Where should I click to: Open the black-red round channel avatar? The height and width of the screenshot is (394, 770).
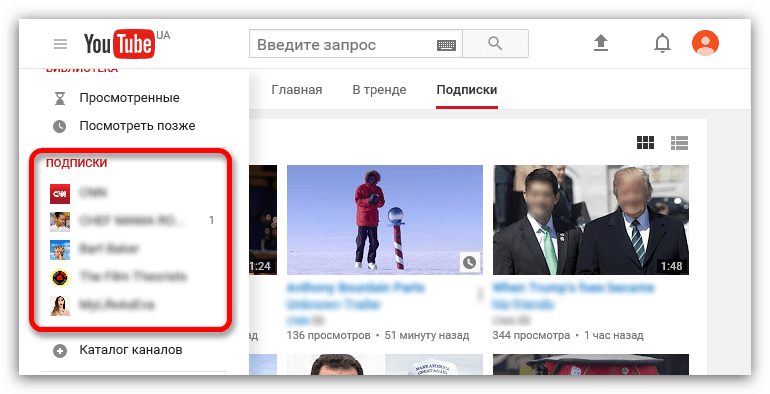pyautogui.click(x=60, y=278)
